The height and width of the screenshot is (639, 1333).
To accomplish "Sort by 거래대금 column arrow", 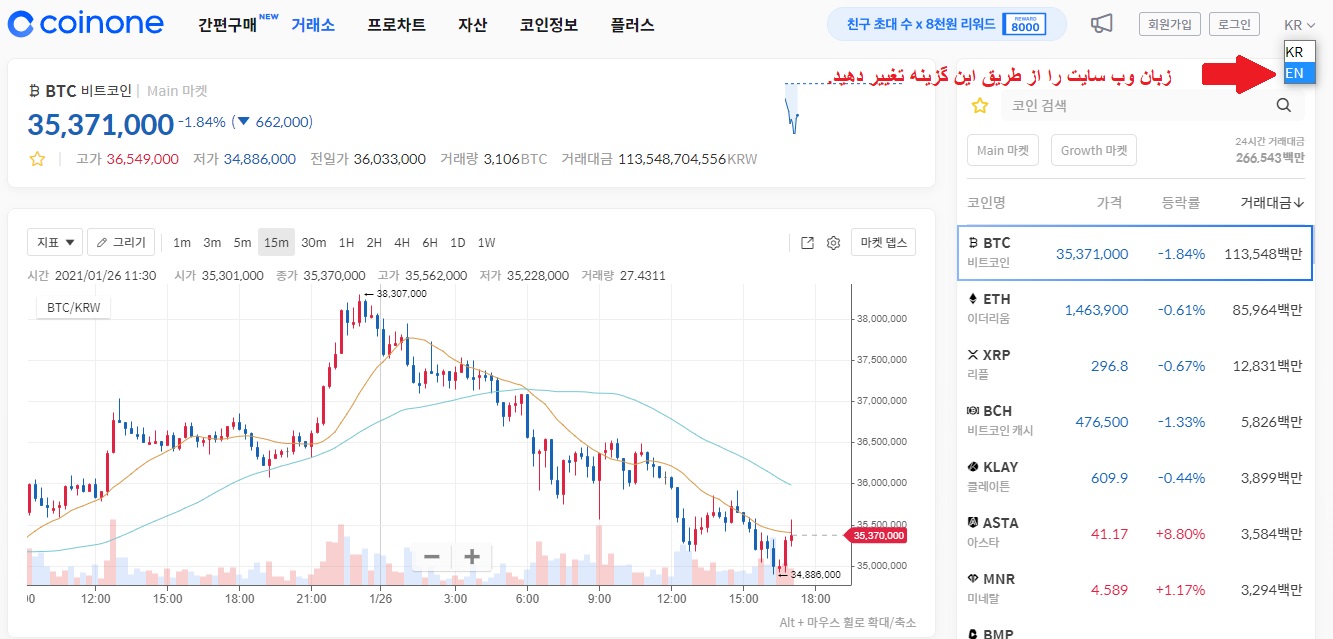I will pos(1299,203).
